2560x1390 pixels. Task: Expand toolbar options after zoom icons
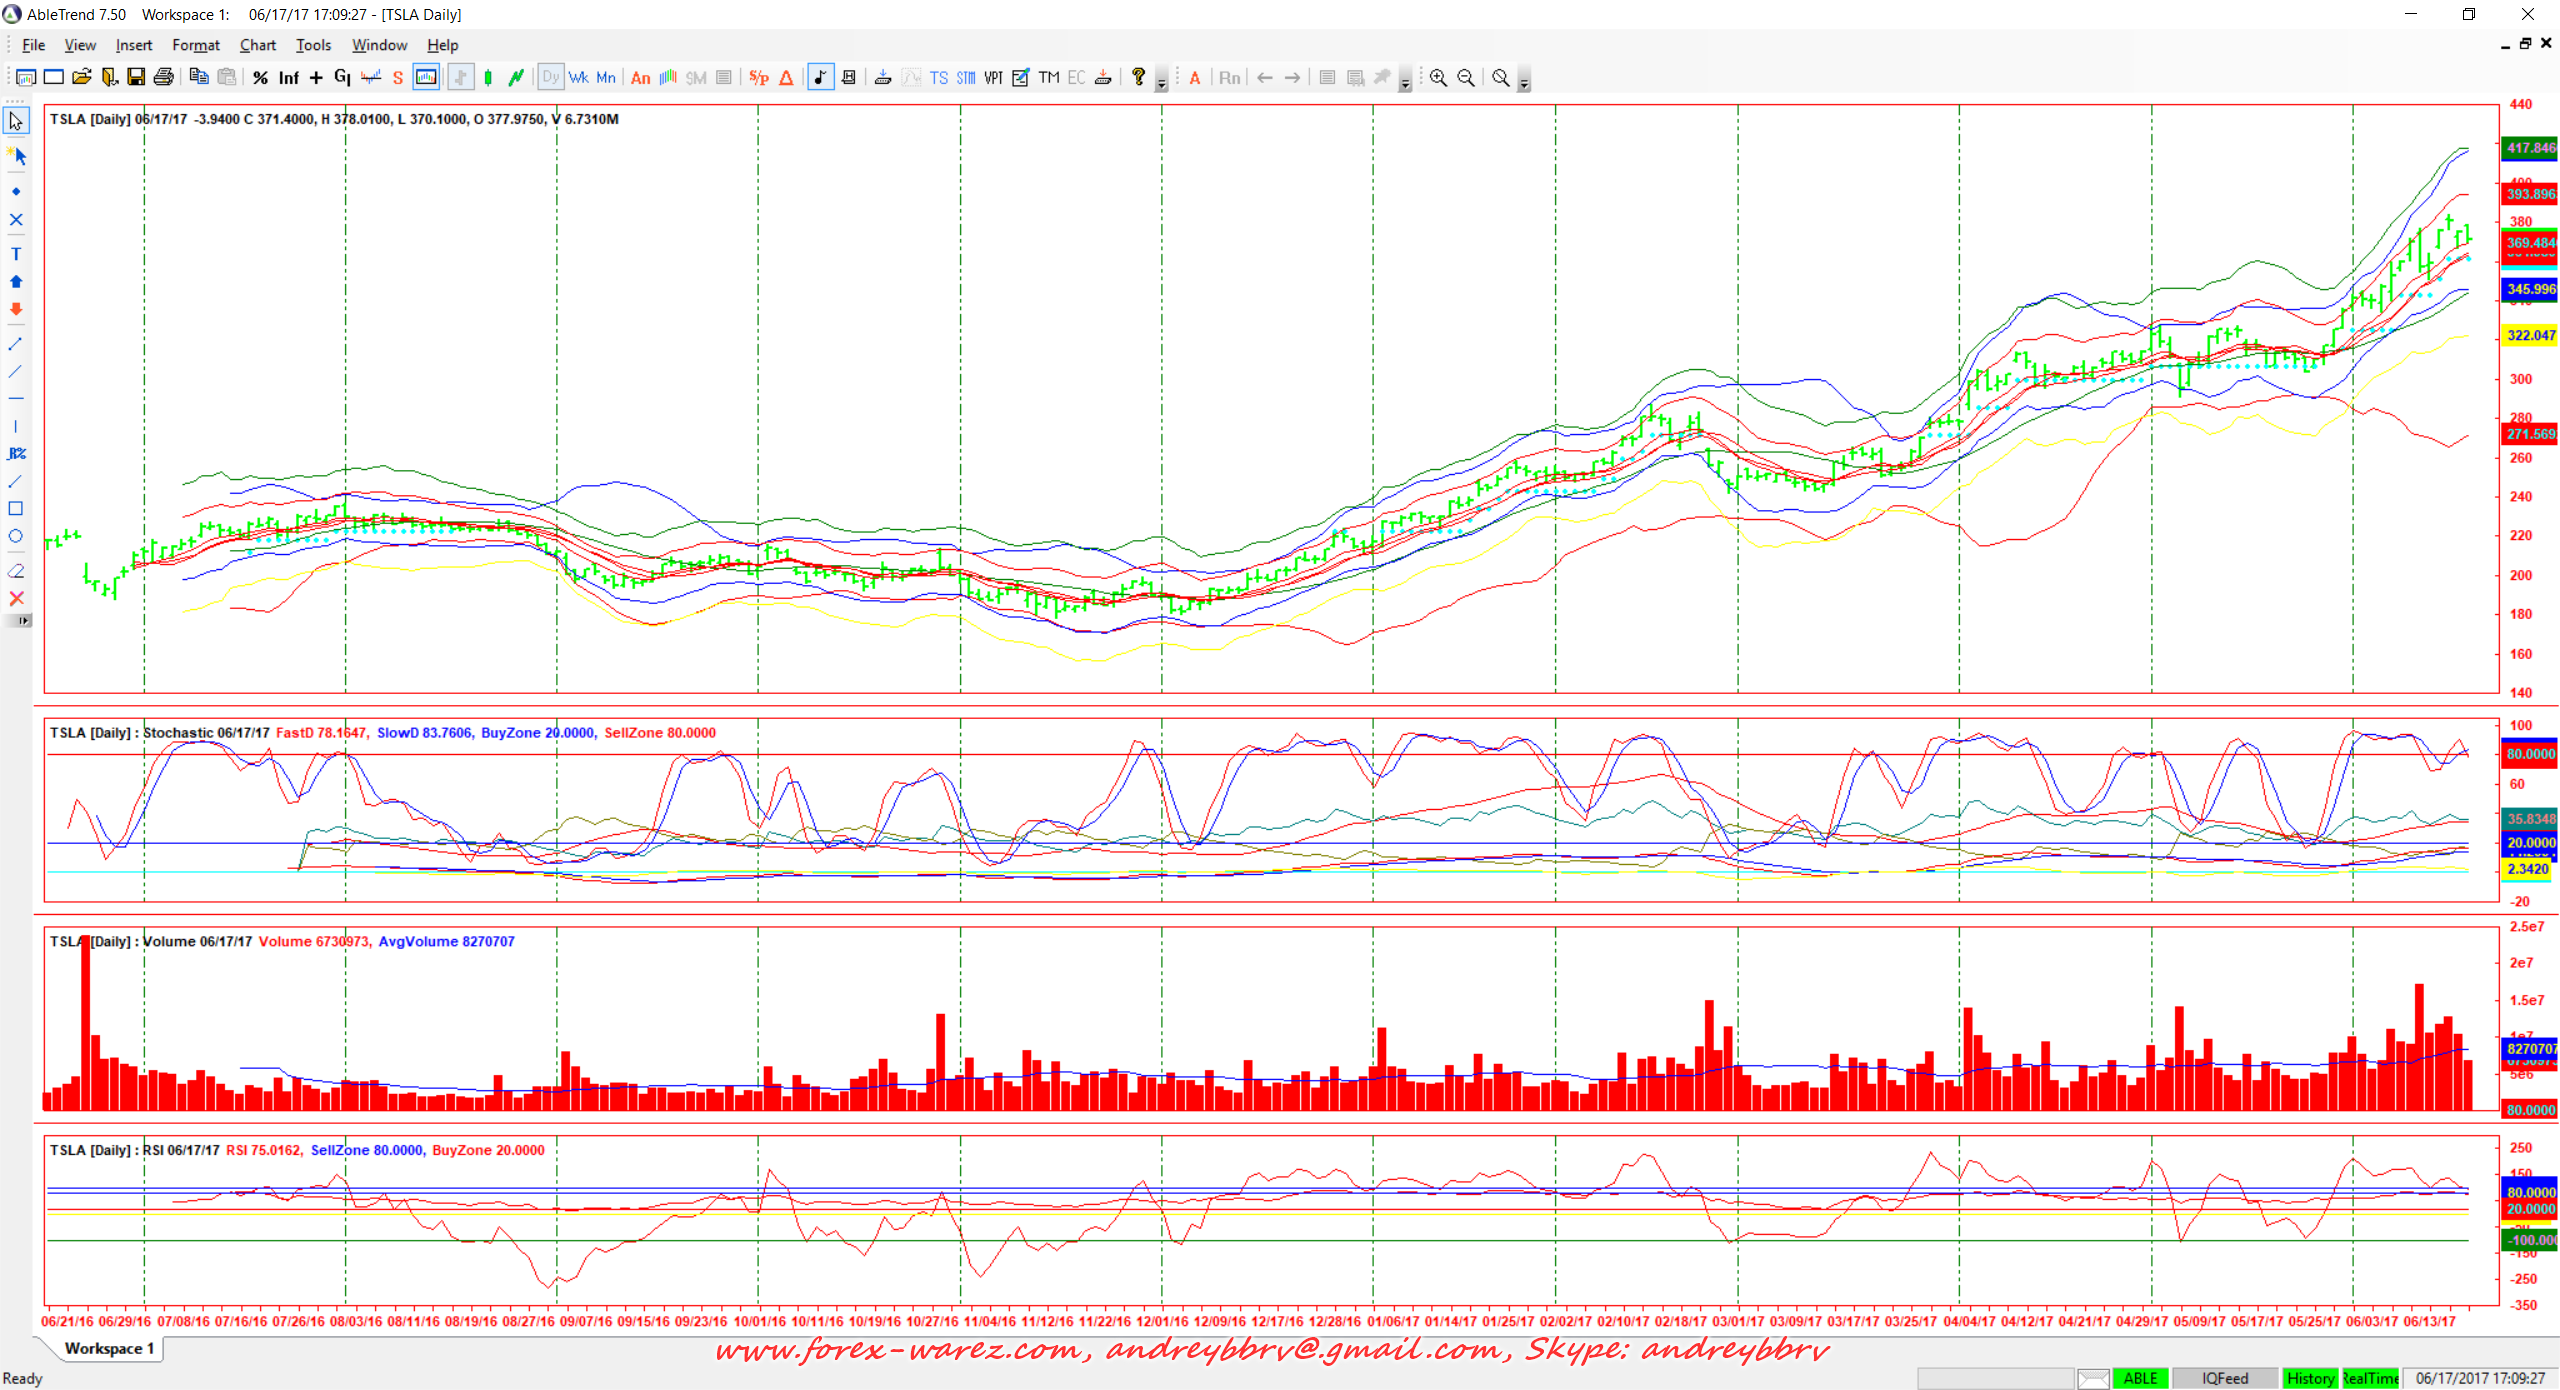tap(1524, 83)
